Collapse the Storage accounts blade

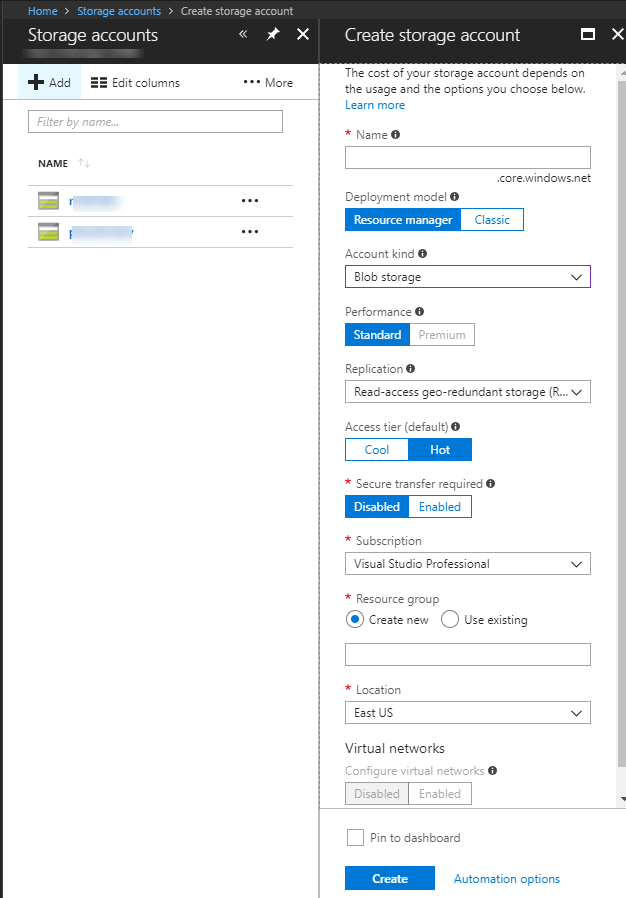[x=242, y=33]
